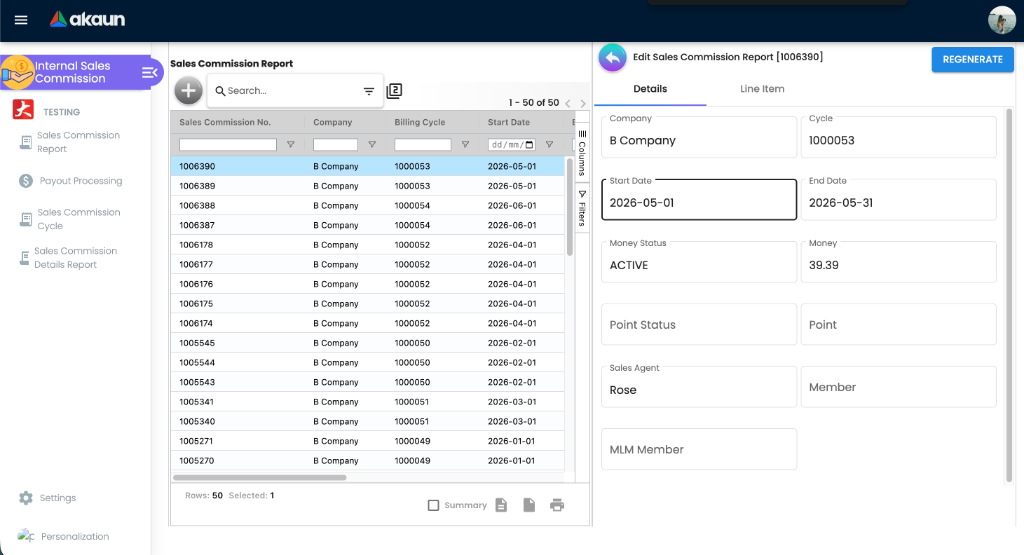The width and height of the screenshot is (1024, 555).
Task: Click the details panel vertical scrollbar
Action: (1009, 295)
